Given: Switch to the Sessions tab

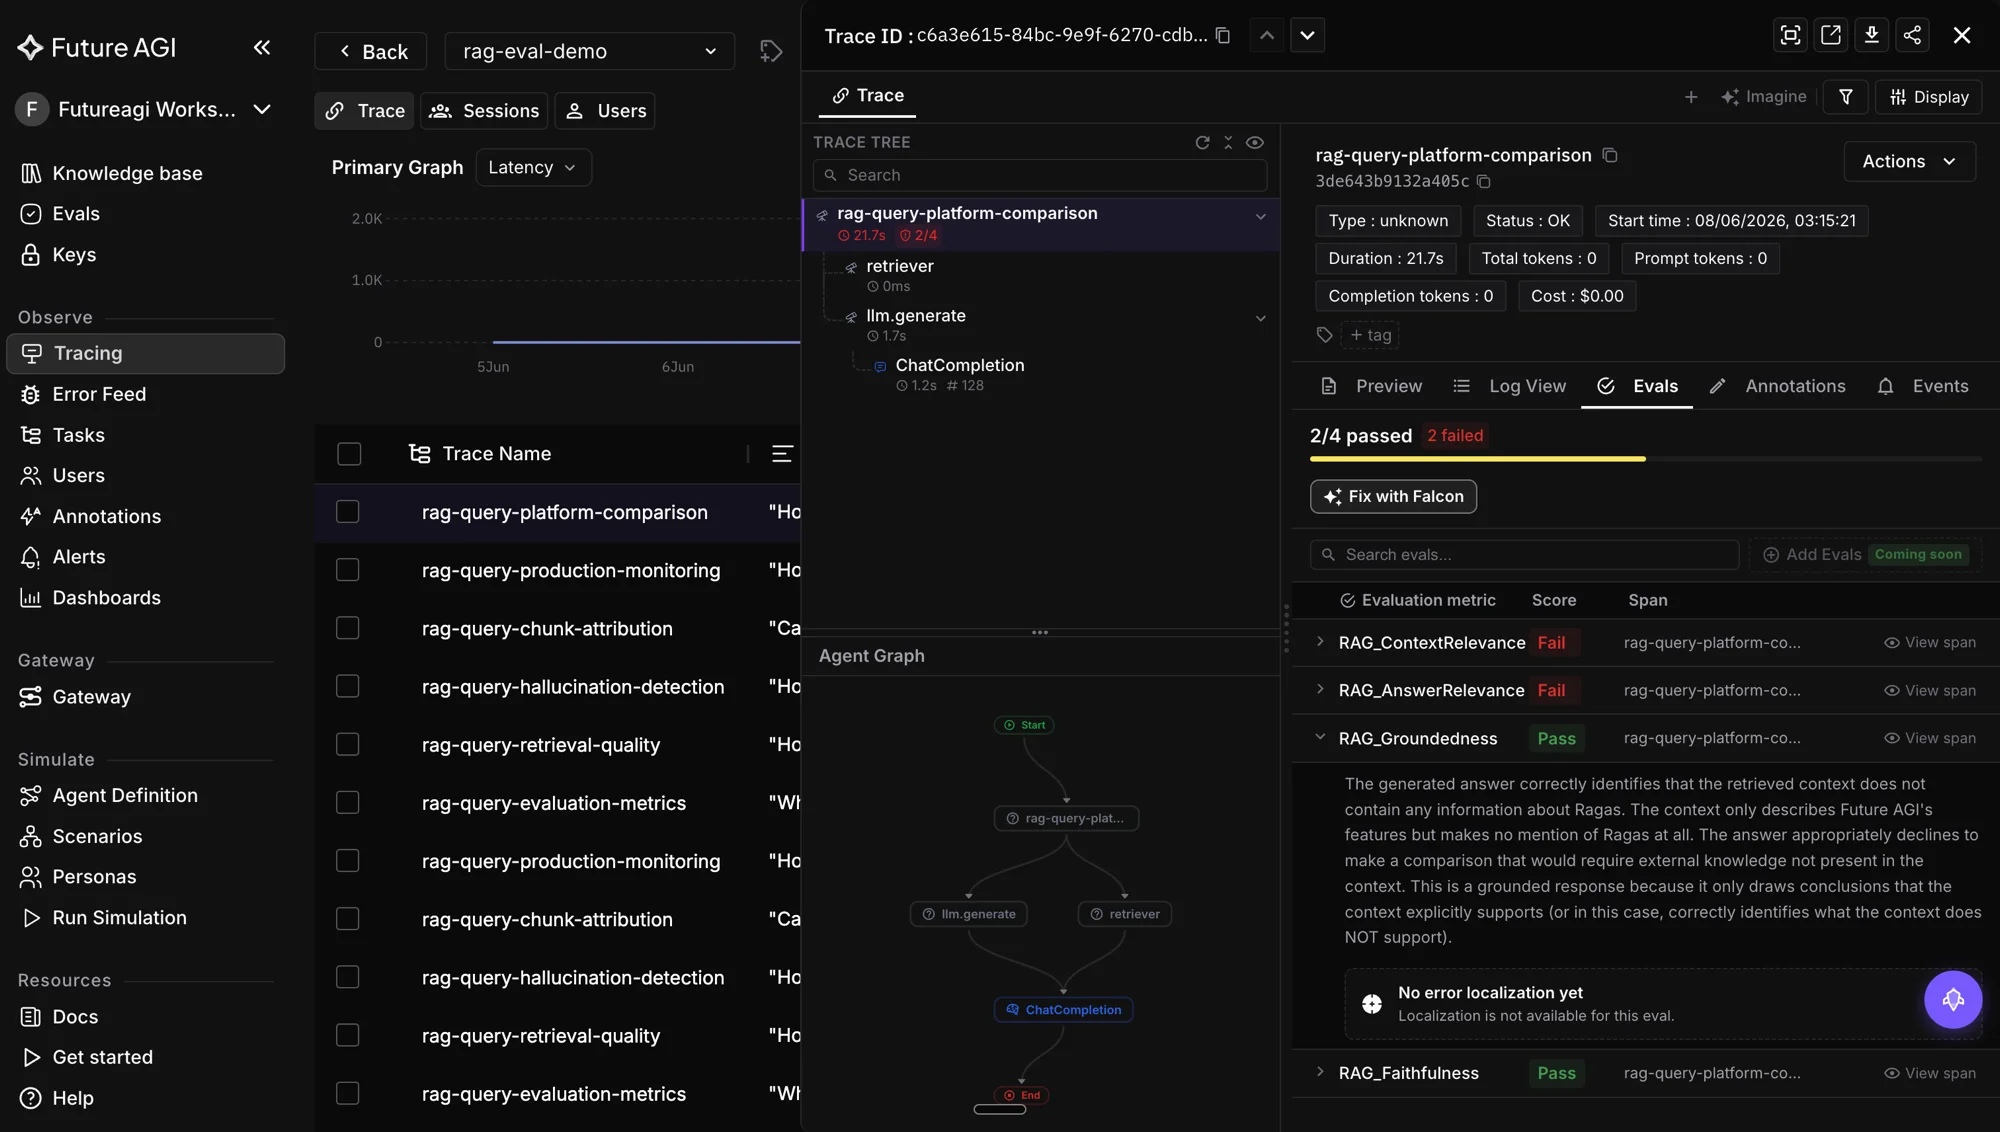Looking at the screenshot, I should [484, 111].
